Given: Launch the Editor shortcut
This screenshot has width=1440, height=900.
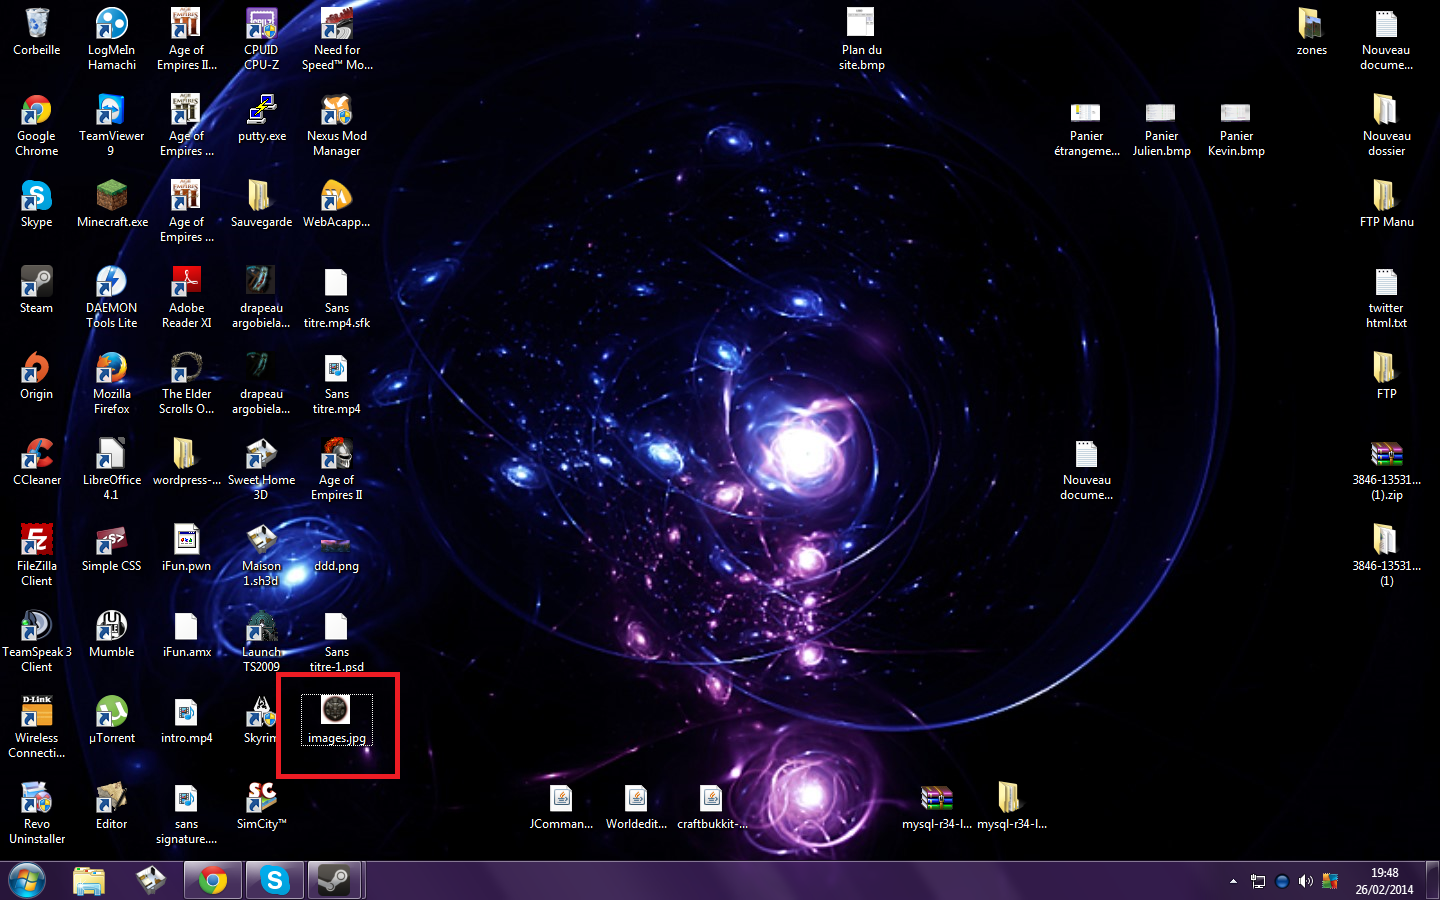Looking at the screenshot, I should pos(111,806).
